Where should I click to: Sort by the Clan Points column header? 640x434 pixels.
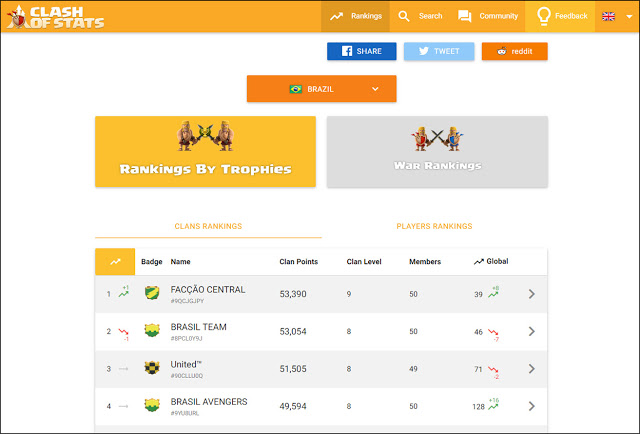coord(298,262)
